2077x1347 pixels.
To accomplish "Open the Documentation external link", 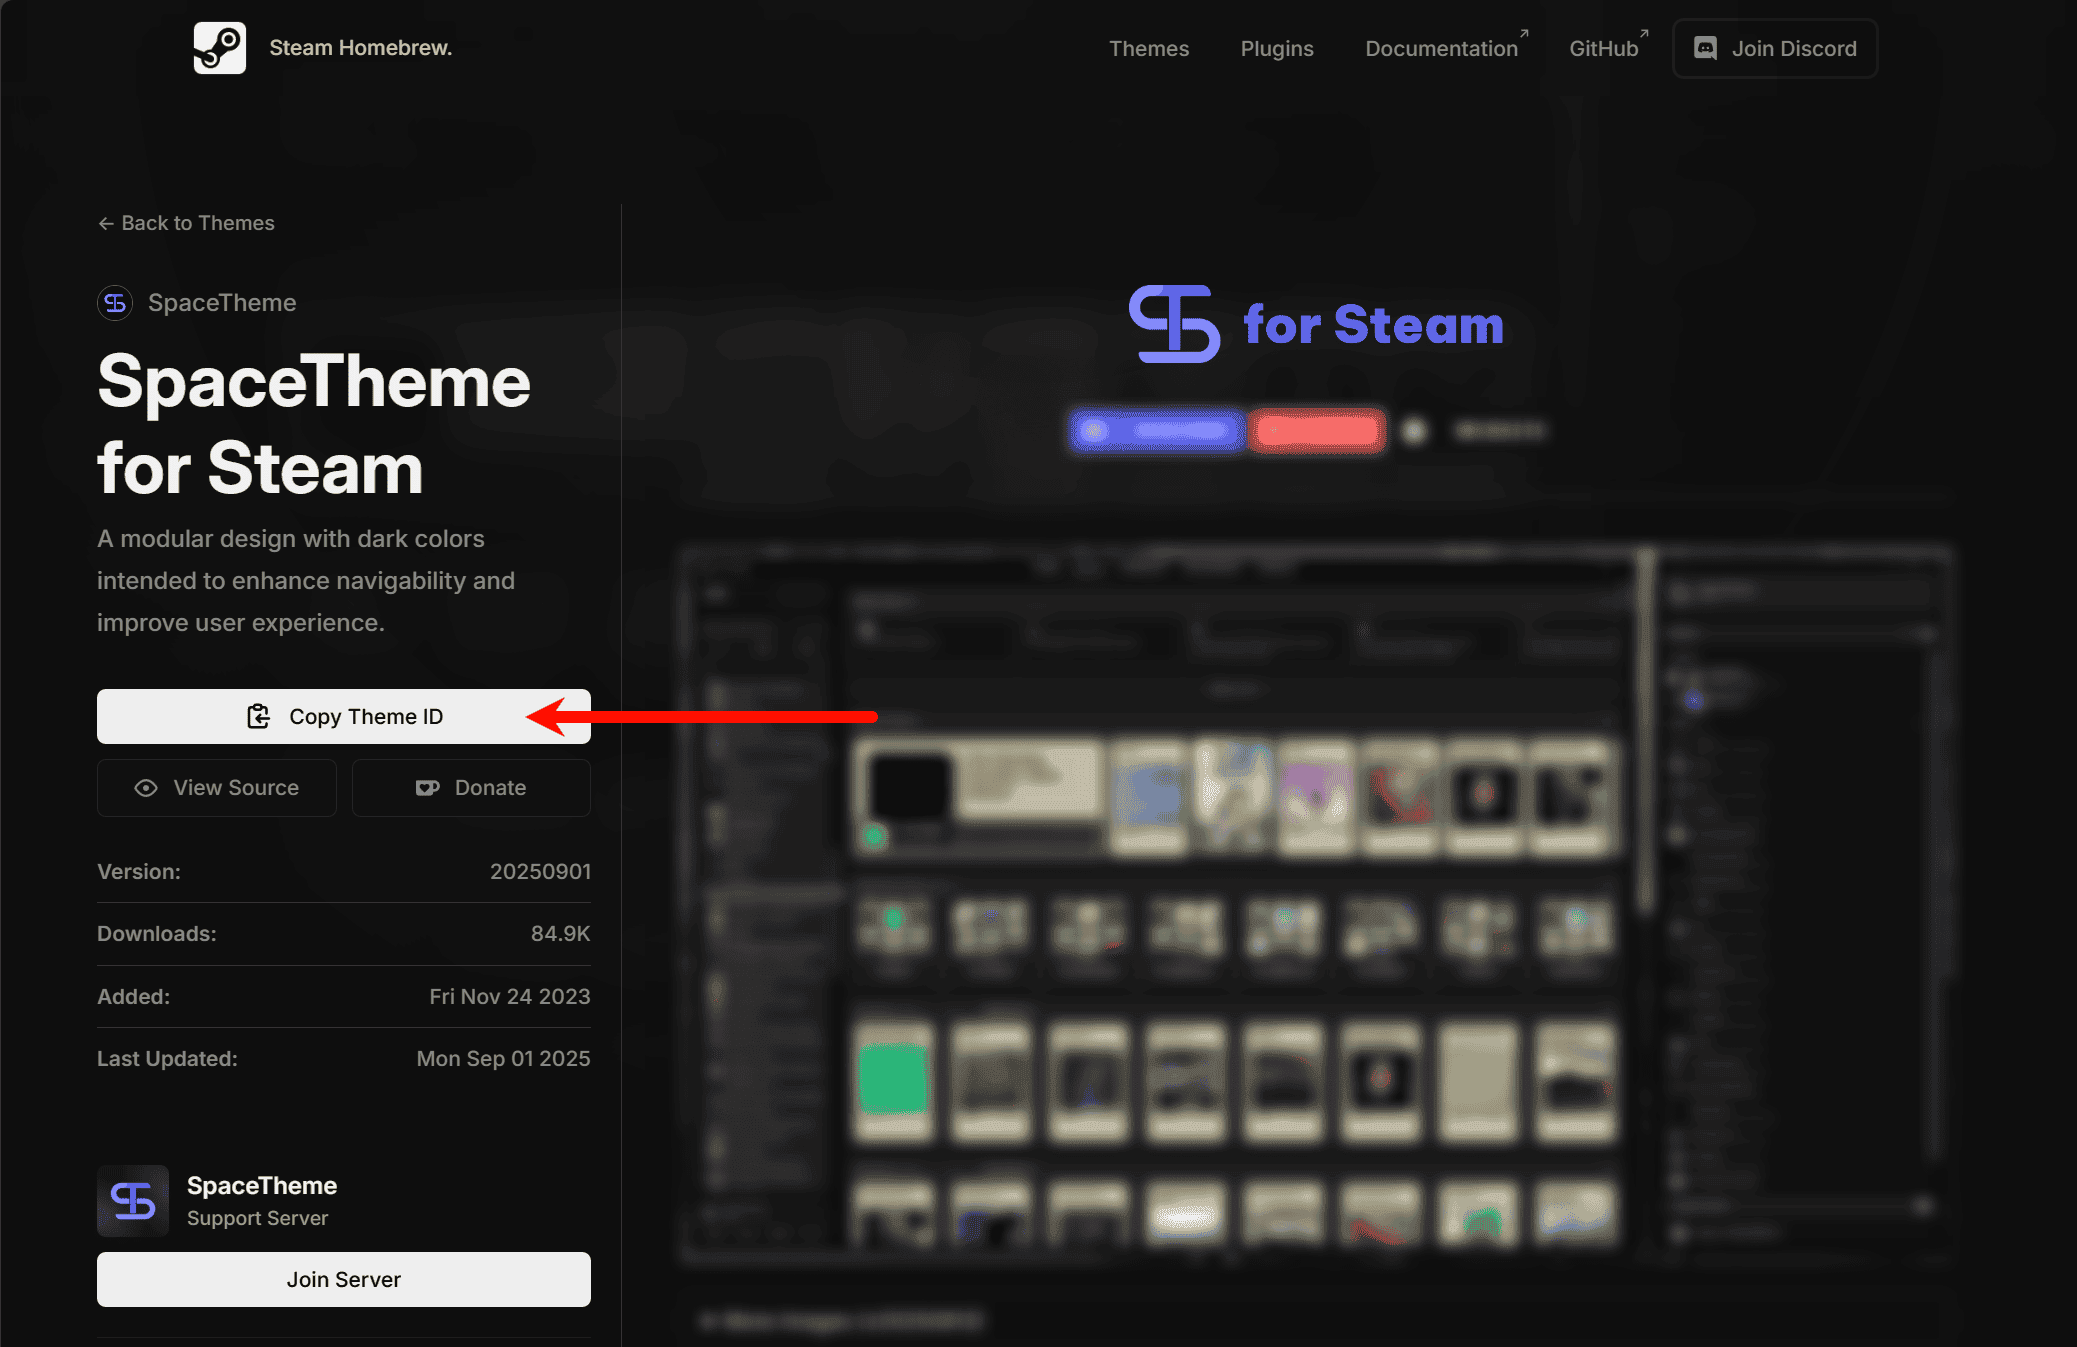I will coord(1441,49).
